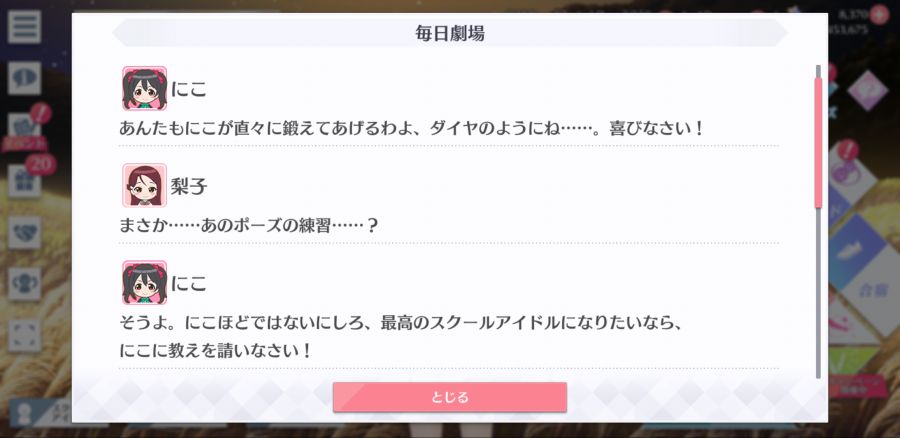Open the hamburger menu icon
Screen dimensions: 900x438
pyautogui.click(x=24, y=27)
